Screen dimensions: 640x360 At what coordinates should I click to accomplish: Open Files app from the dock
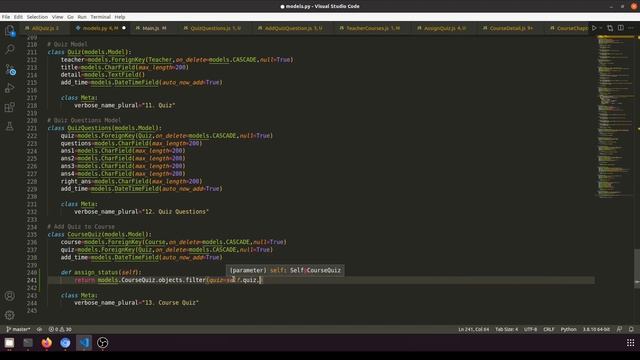(x=9, y=343)
